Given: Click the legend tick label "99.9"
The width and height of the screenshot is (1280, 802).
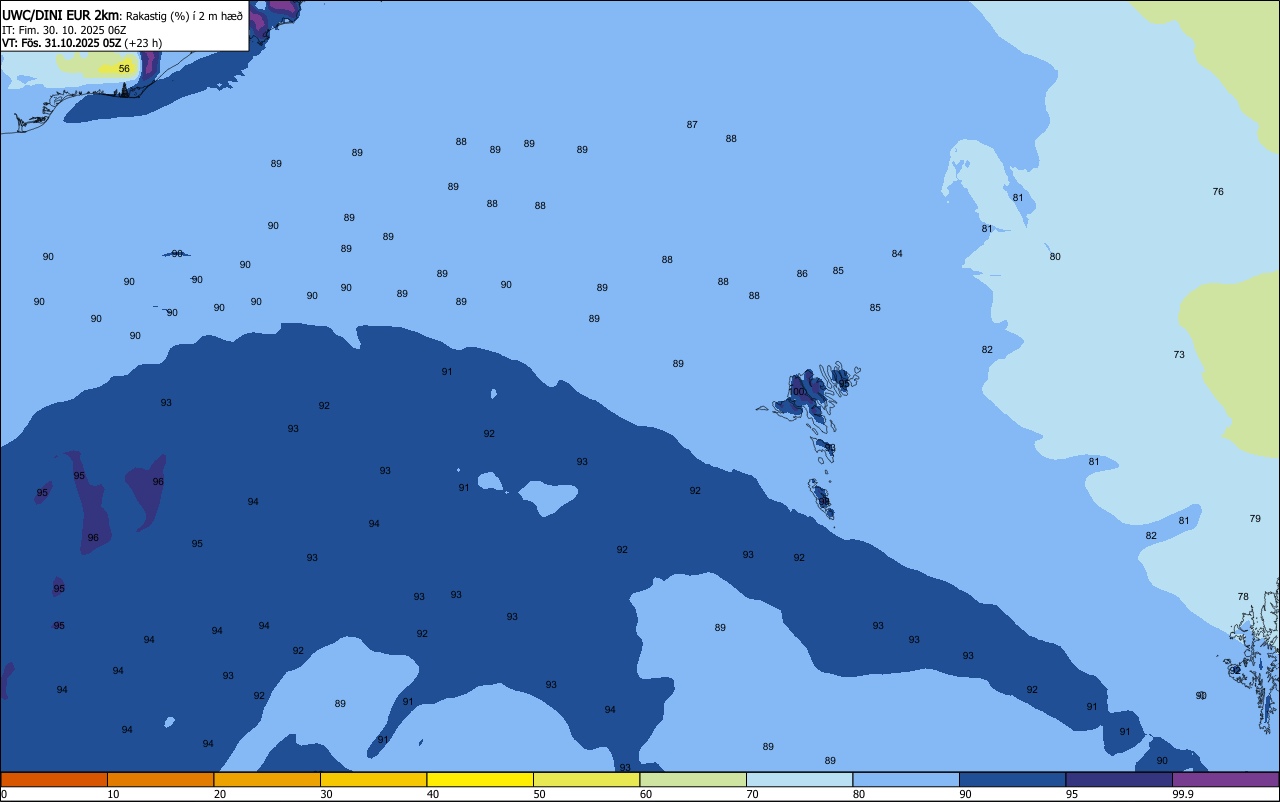Looking at the screenshot, I should point(1183,794).
